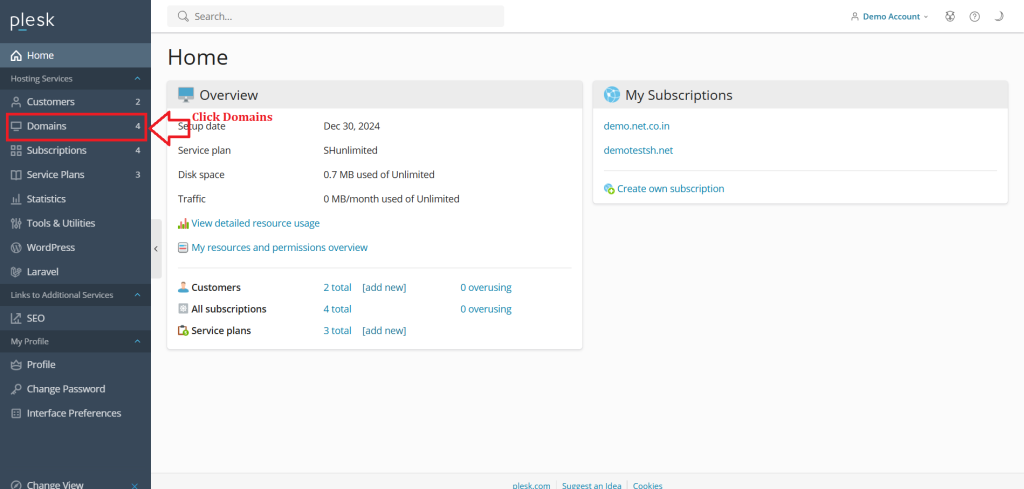Click the WordPress logo icon

click(x=16, y=247)
